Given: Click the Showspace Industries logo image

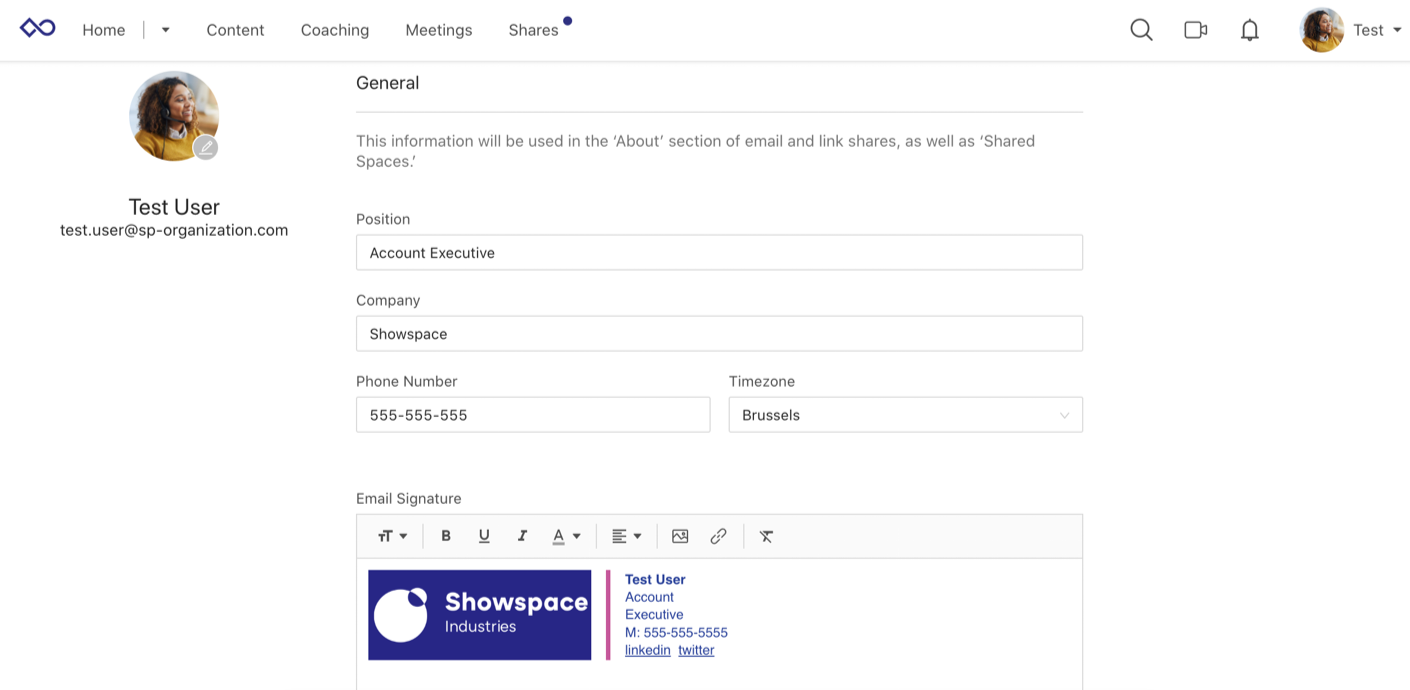Looking at the screenshot, I should click(479, 615).
